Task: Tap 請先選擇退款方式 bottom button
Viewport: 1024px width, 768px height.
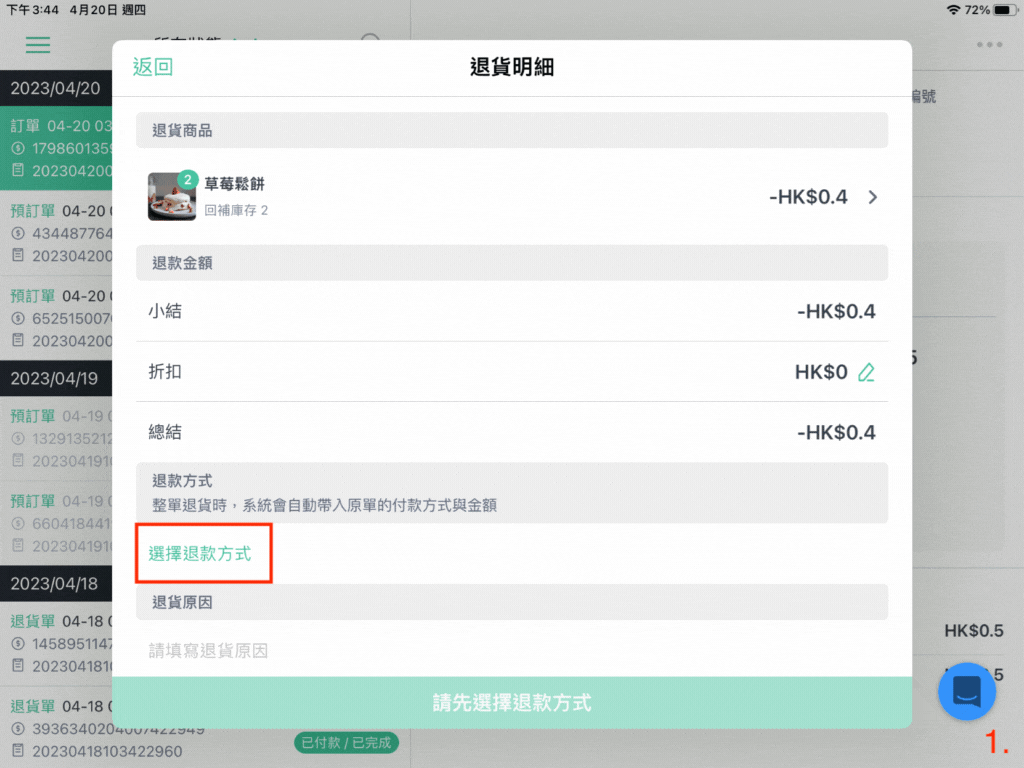Action: click(x=512, y=703)
